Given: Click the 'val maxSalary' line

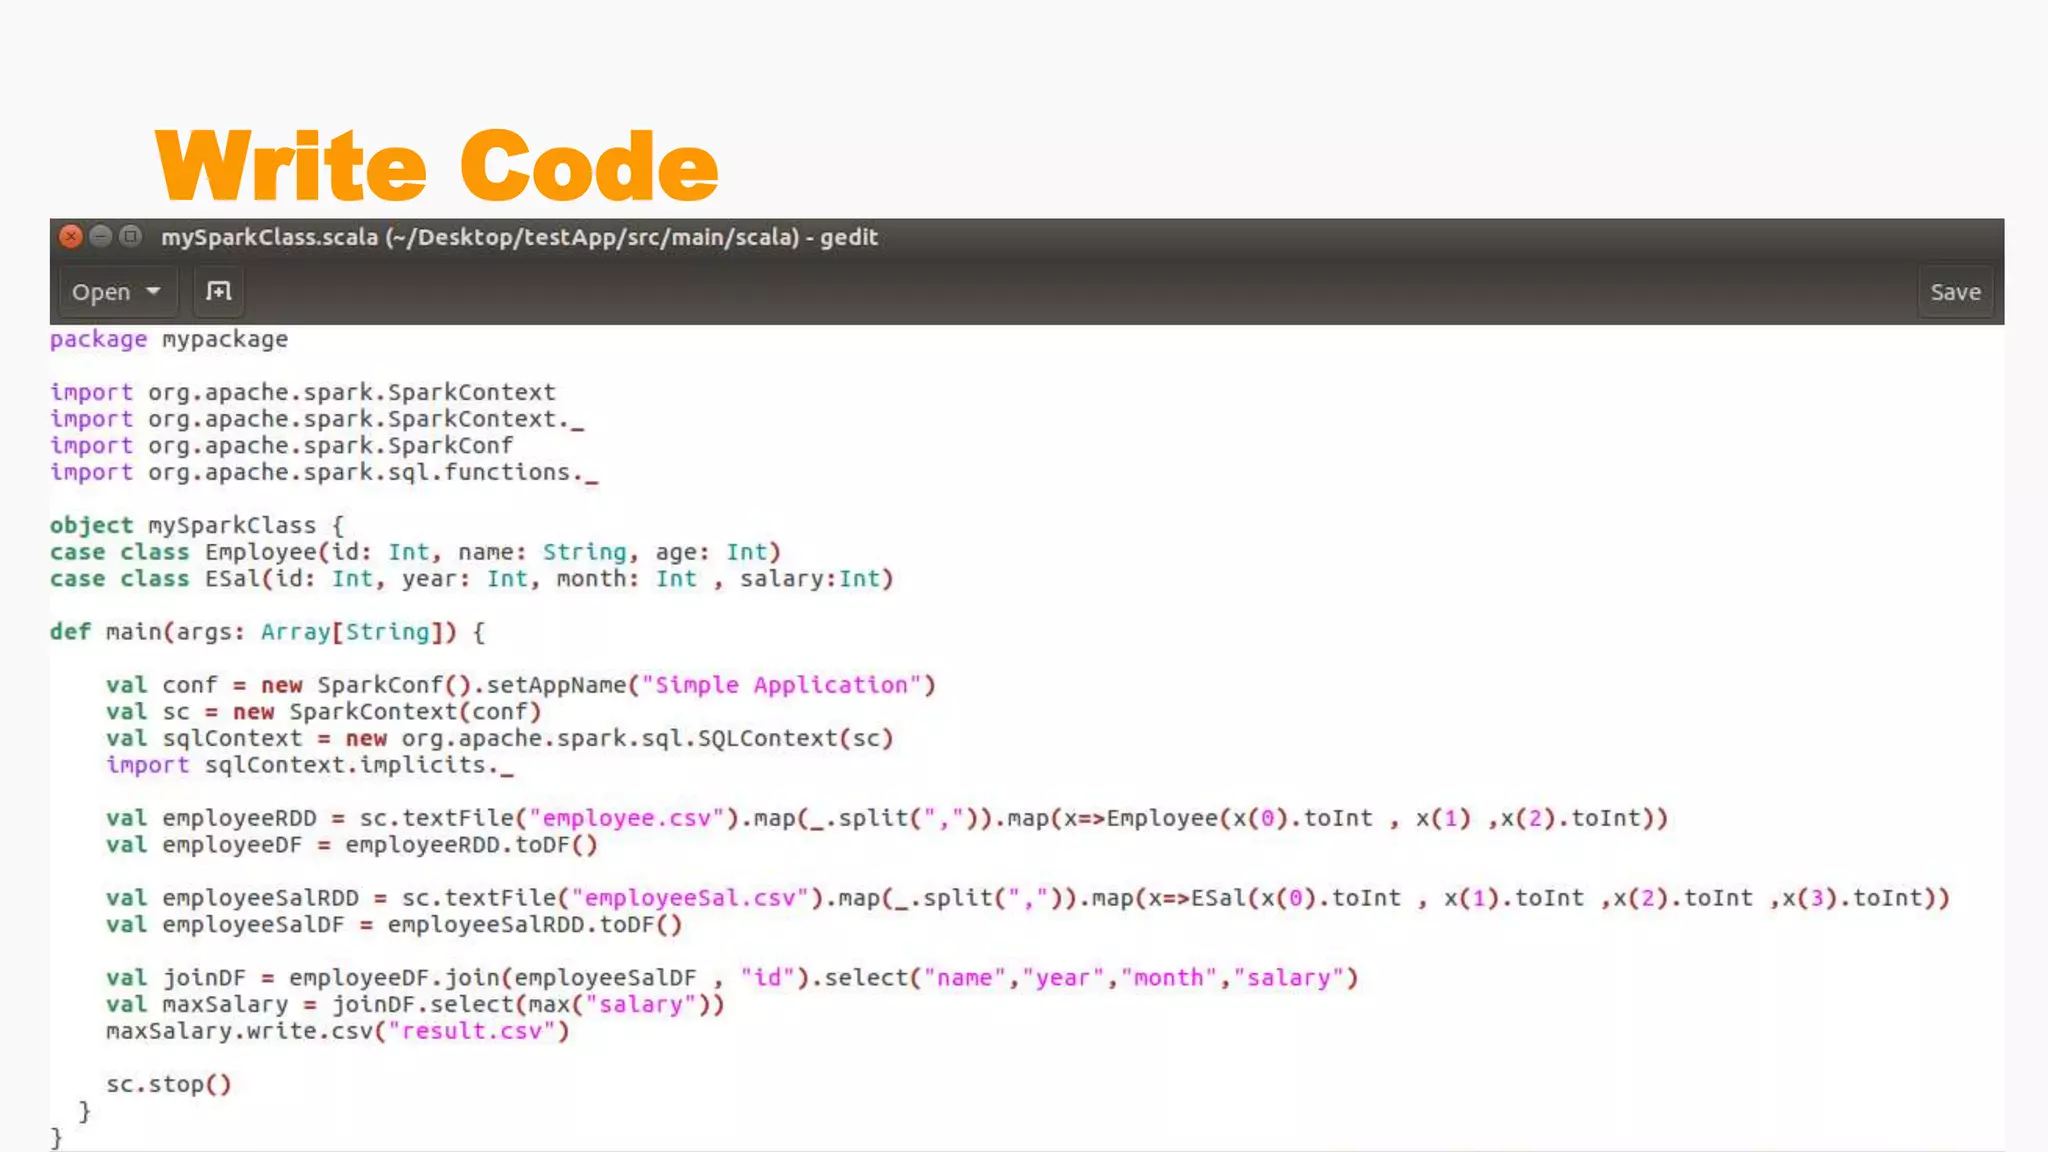Looking at the screenshot, I should [x=415, y=1005].
